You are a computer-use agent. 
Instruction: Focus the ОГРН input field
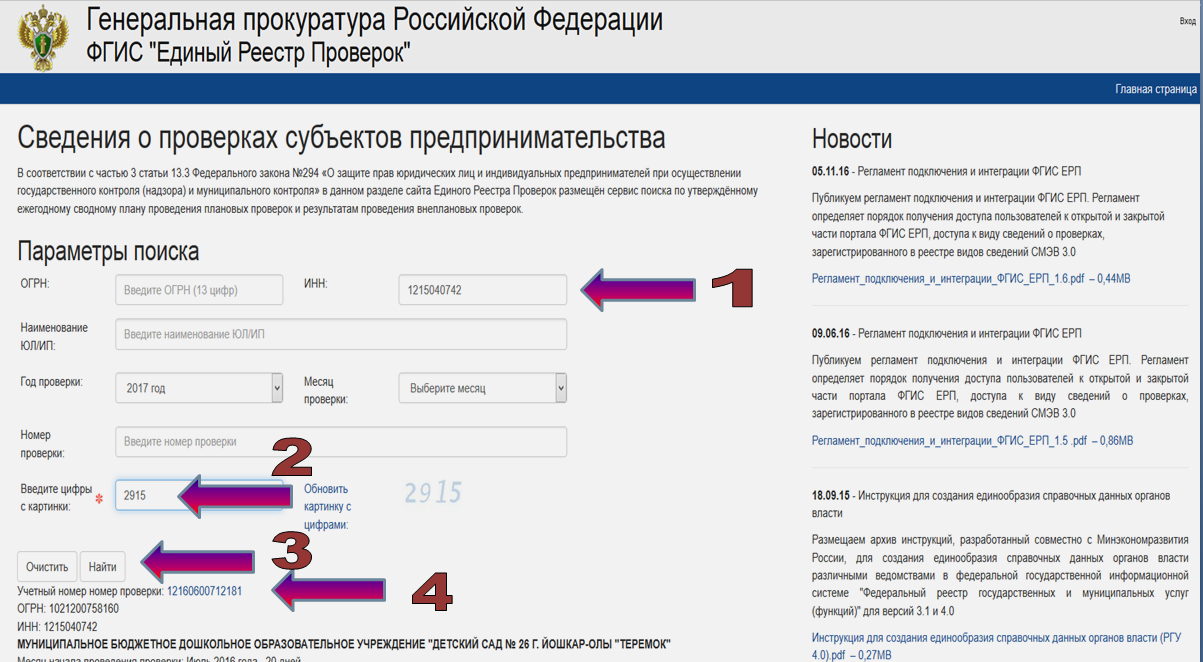click(x=199, y=290)
